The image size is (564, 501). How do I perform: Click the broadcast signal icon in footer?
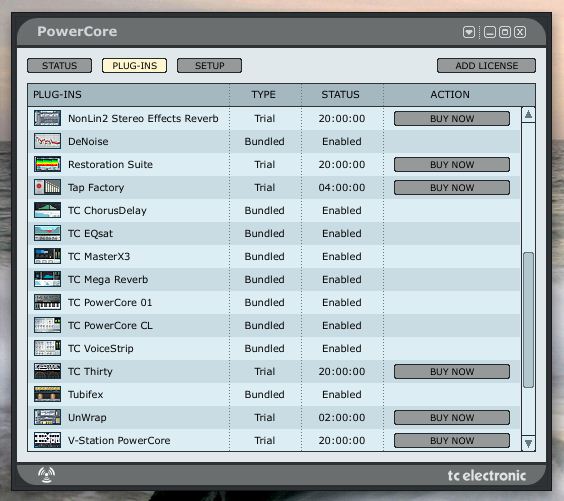[x=47, y=475]
